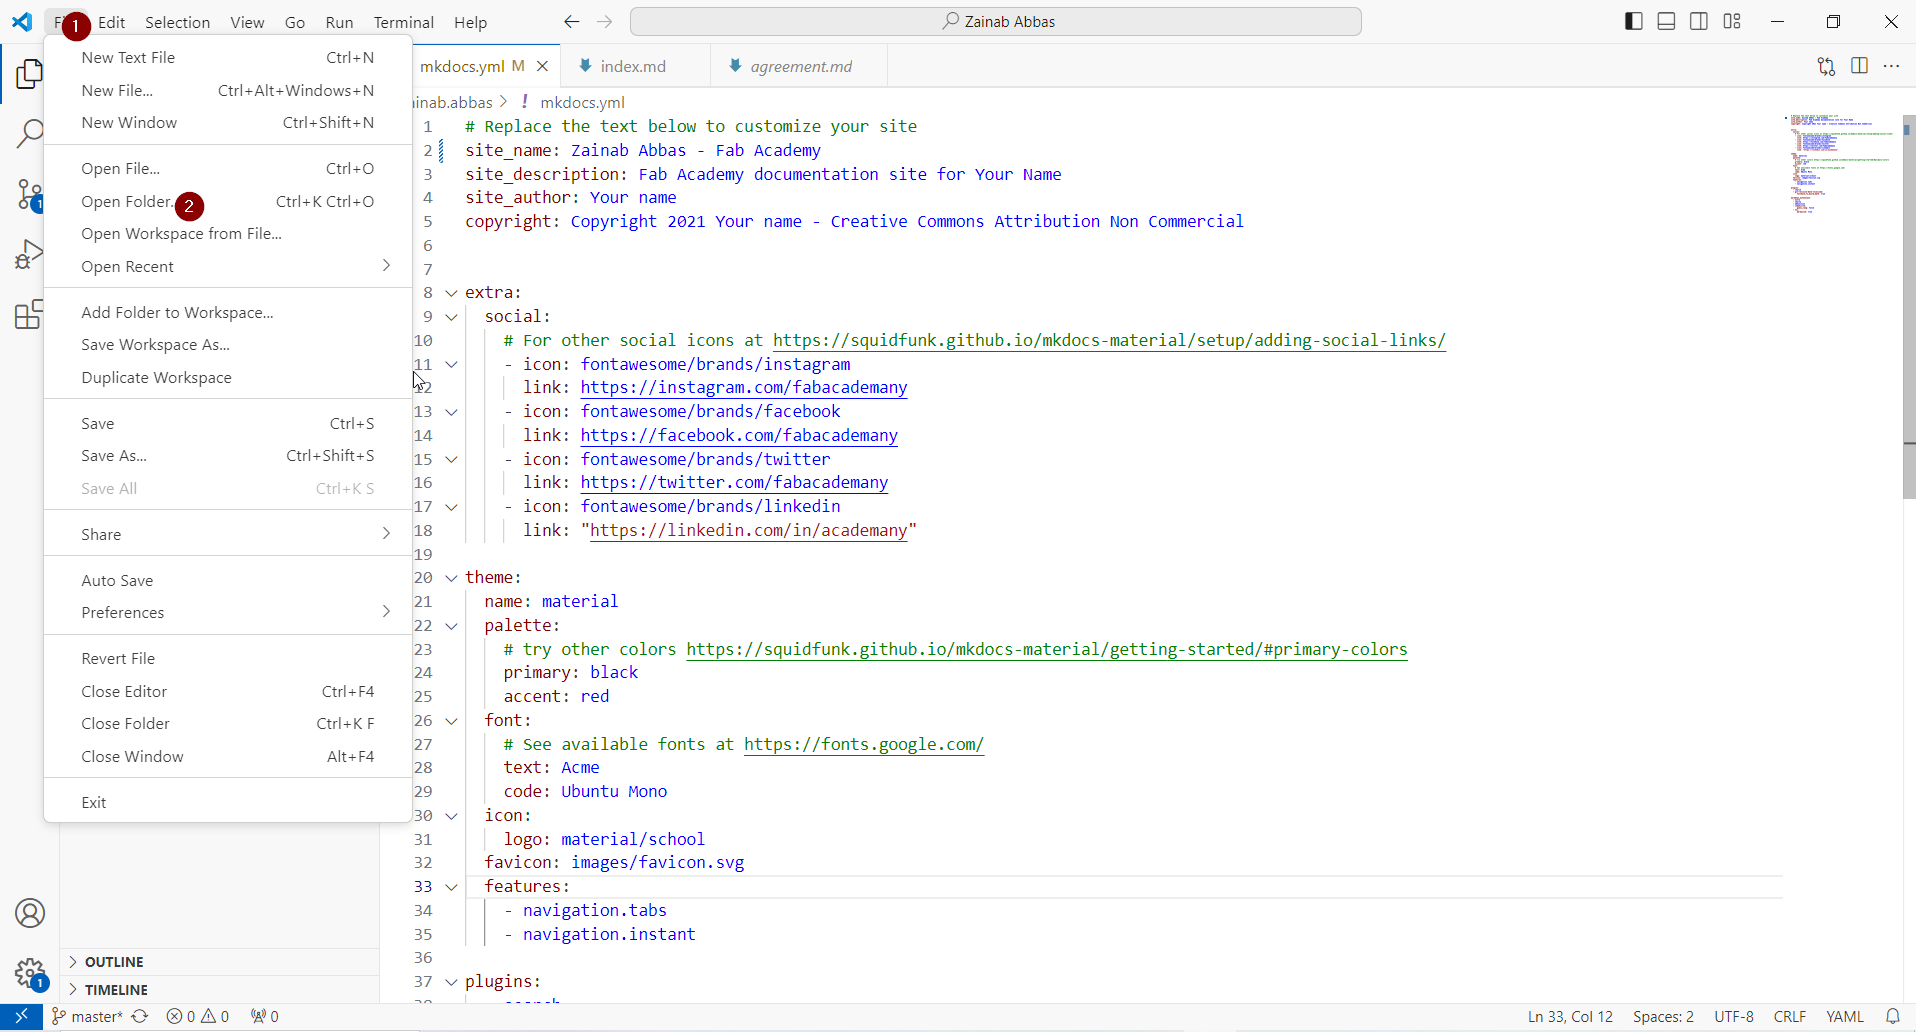Open the Explorer view in activity bar
Viewport: 1916px width, 1032px height.
point(29,73)
